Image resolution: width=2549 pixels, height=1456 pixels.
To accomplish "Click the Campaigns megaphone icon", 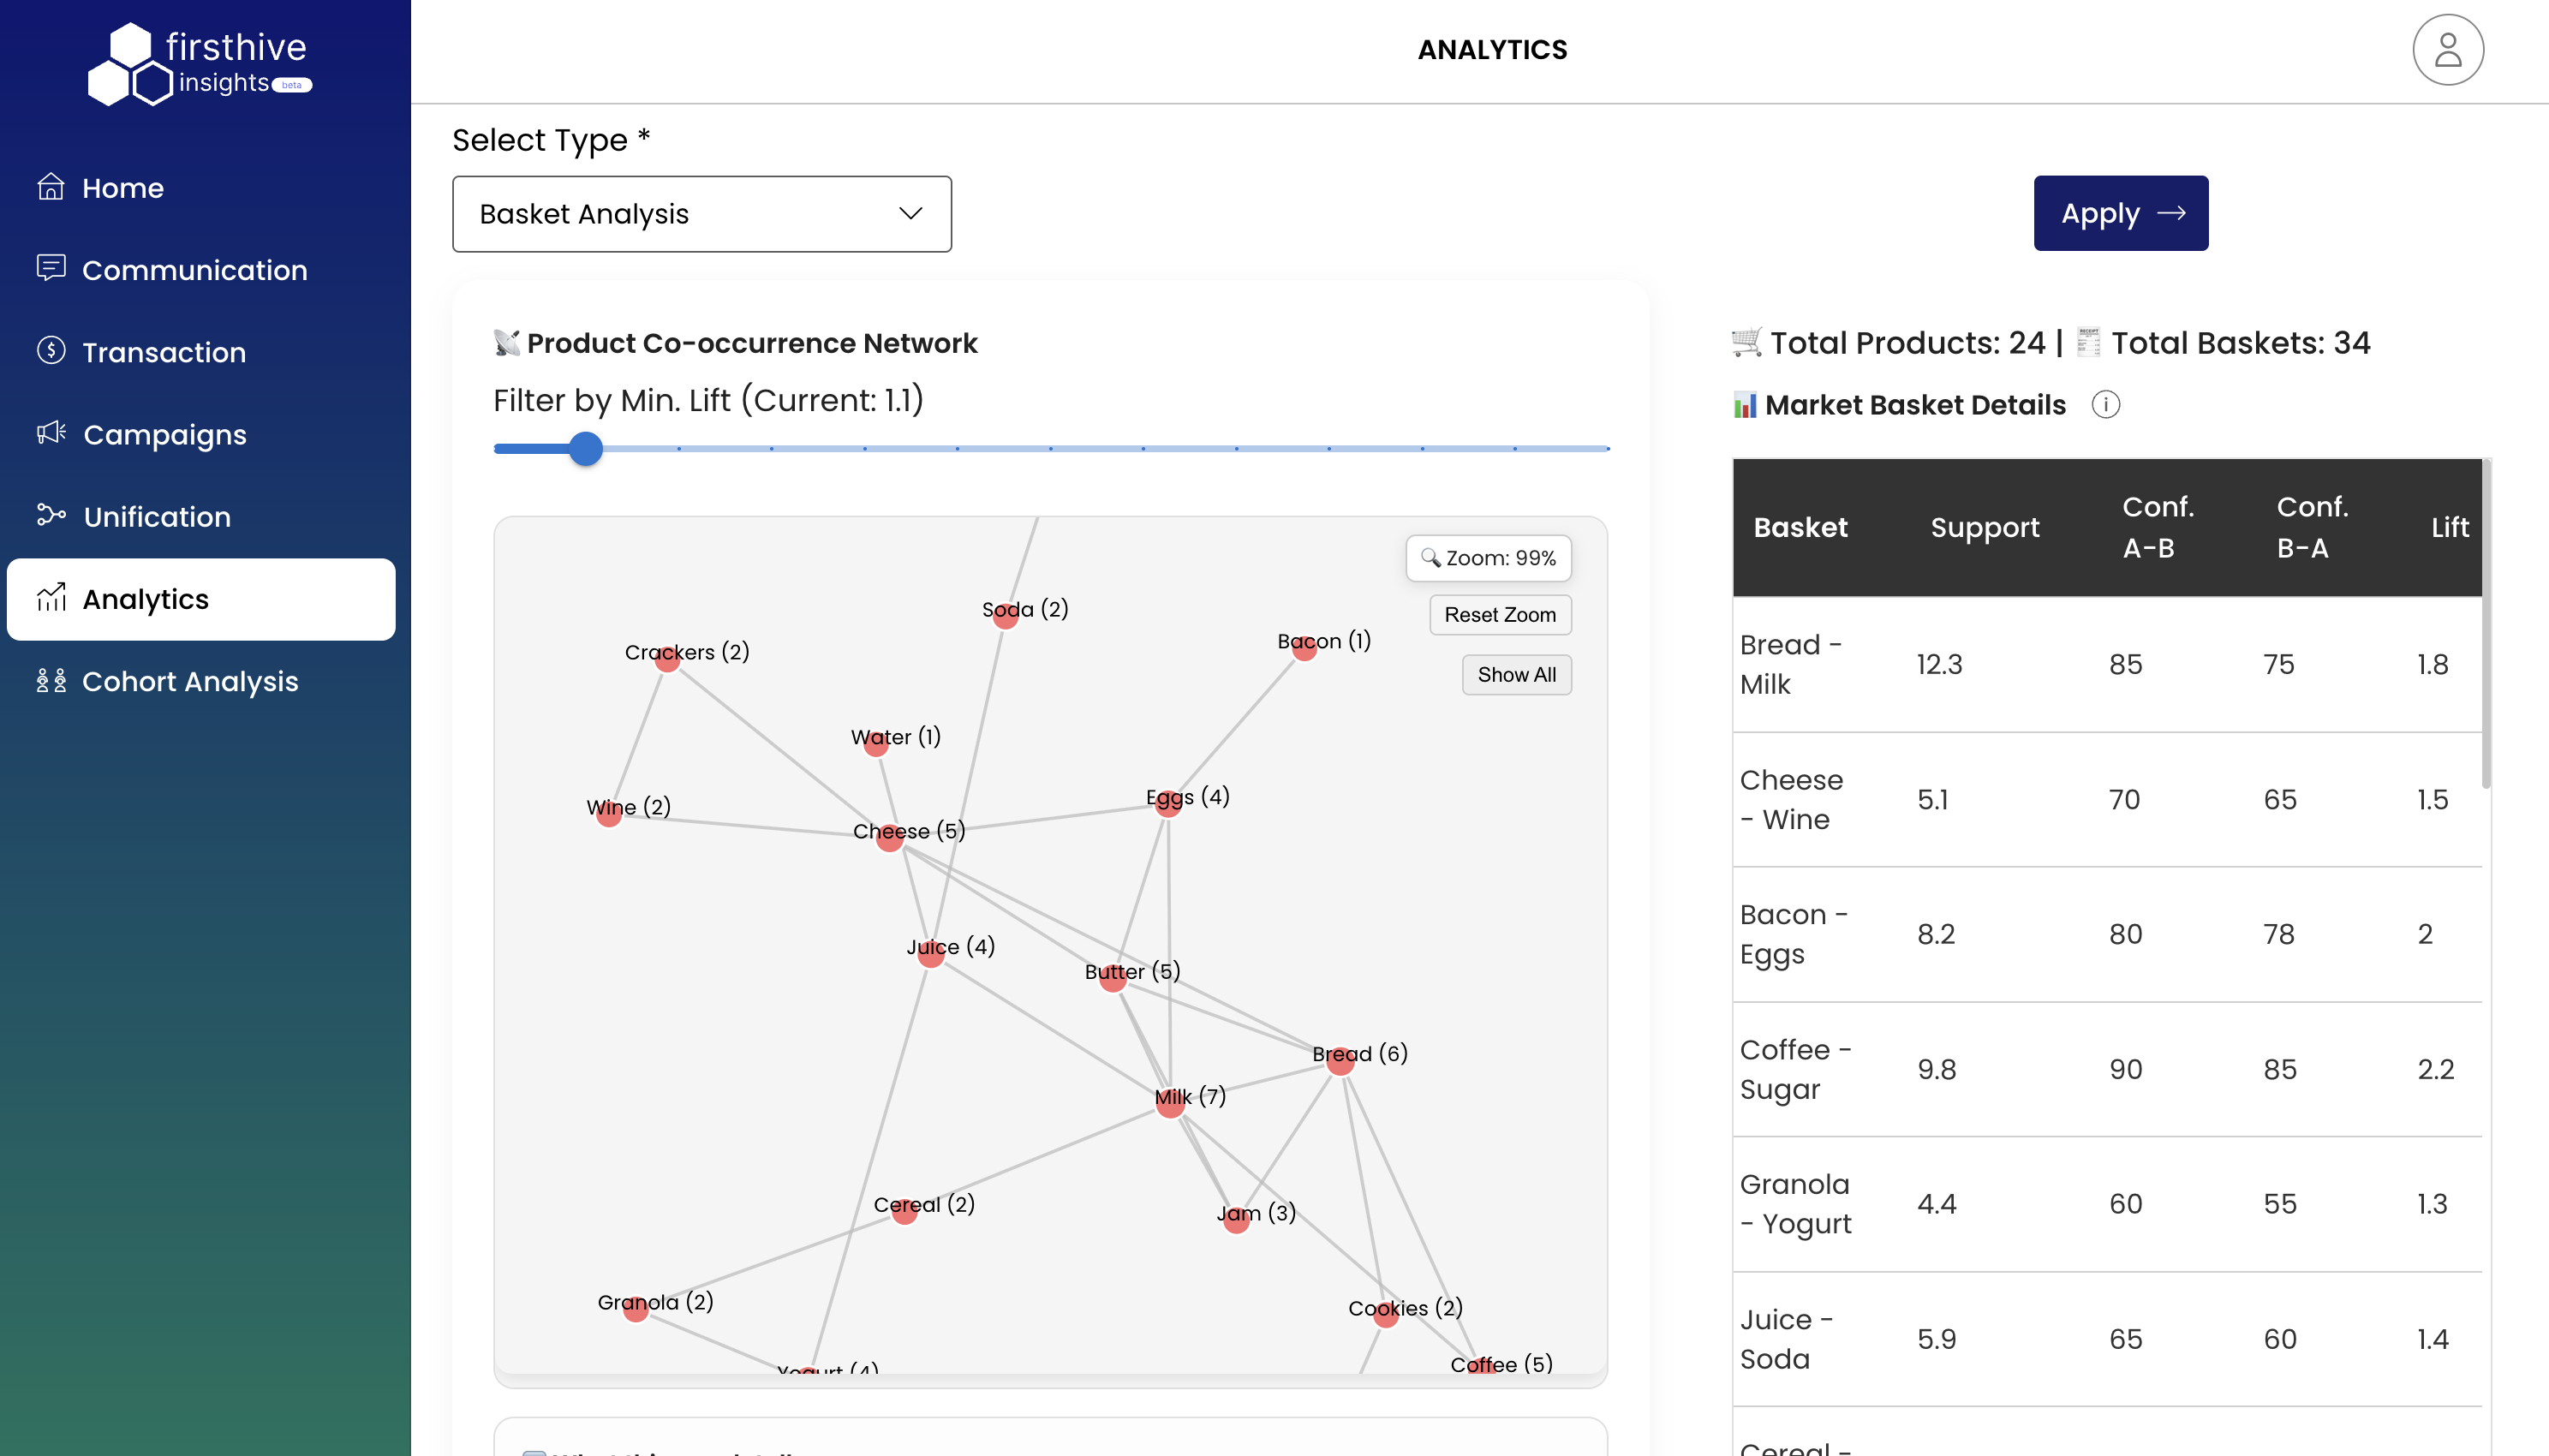I will click(x=51, y=433).
